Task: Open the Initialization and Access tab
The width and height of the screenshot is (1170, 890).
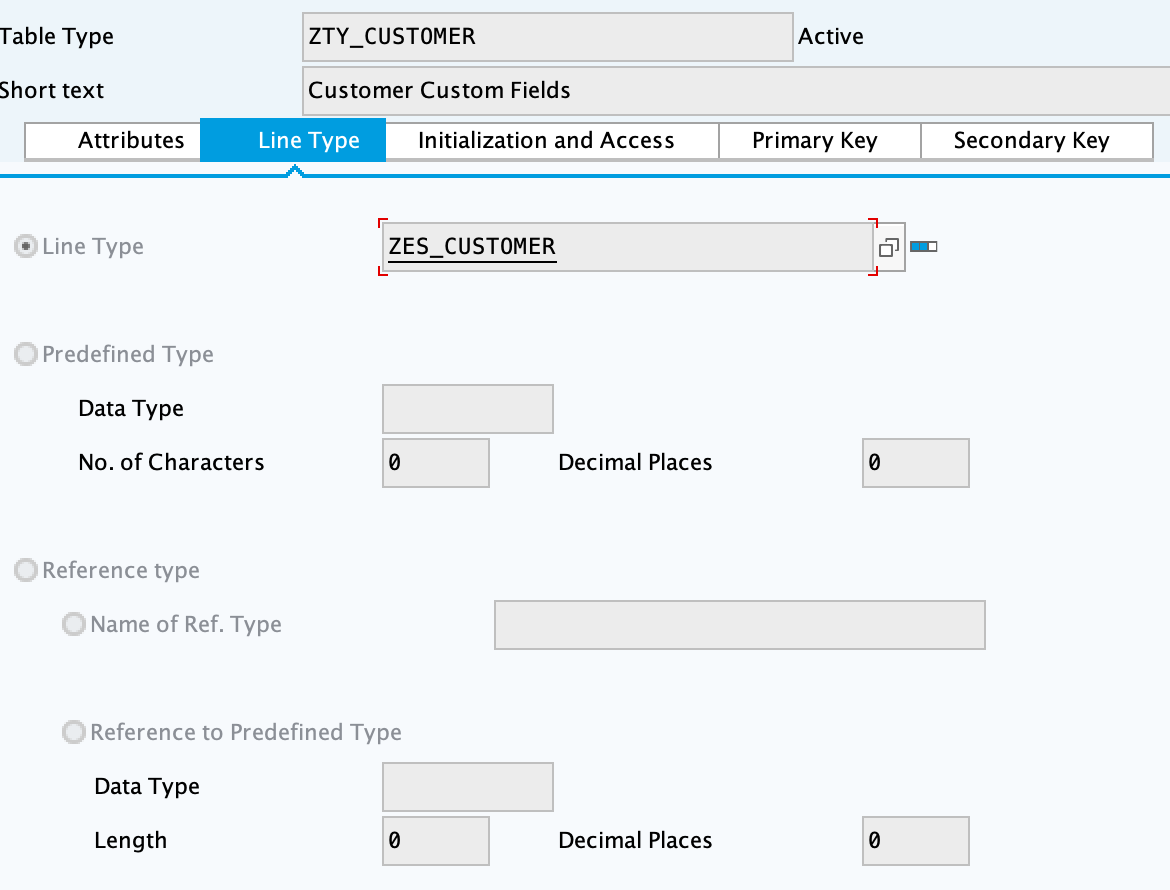Action: [546, 141]
